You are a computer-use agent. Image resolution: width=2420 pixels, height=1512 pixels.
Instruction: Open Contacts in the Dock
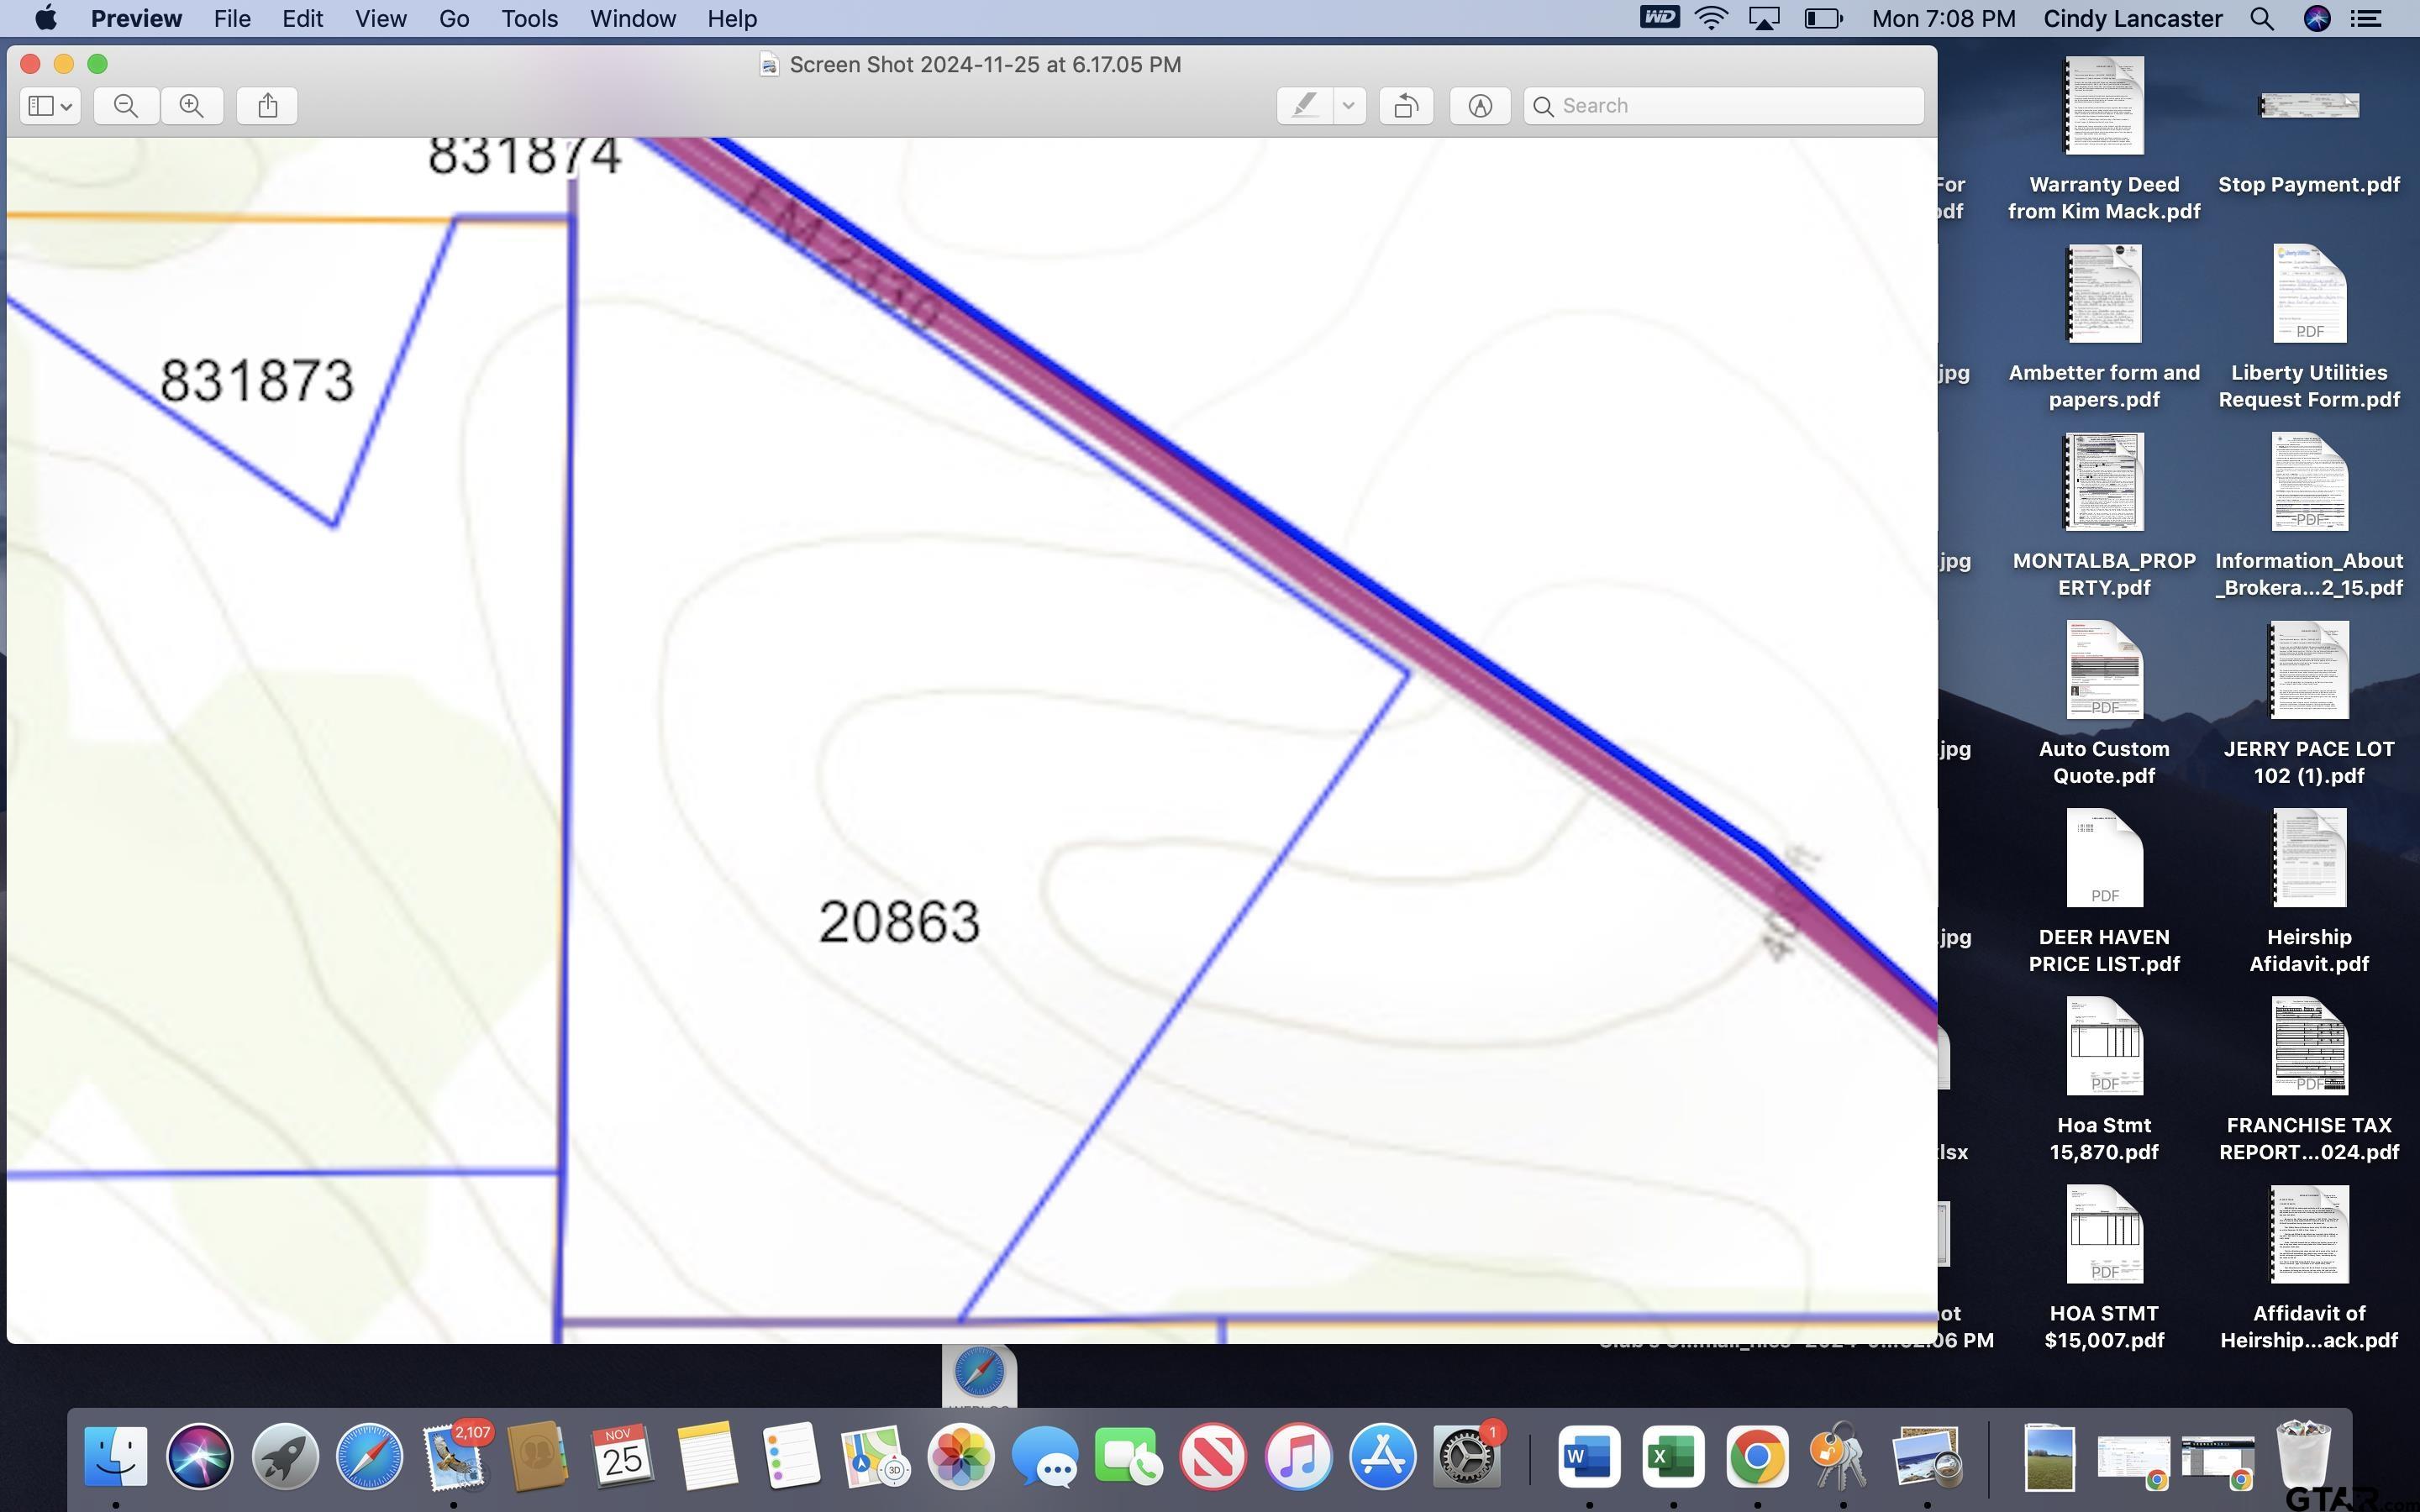(538, 1456)
